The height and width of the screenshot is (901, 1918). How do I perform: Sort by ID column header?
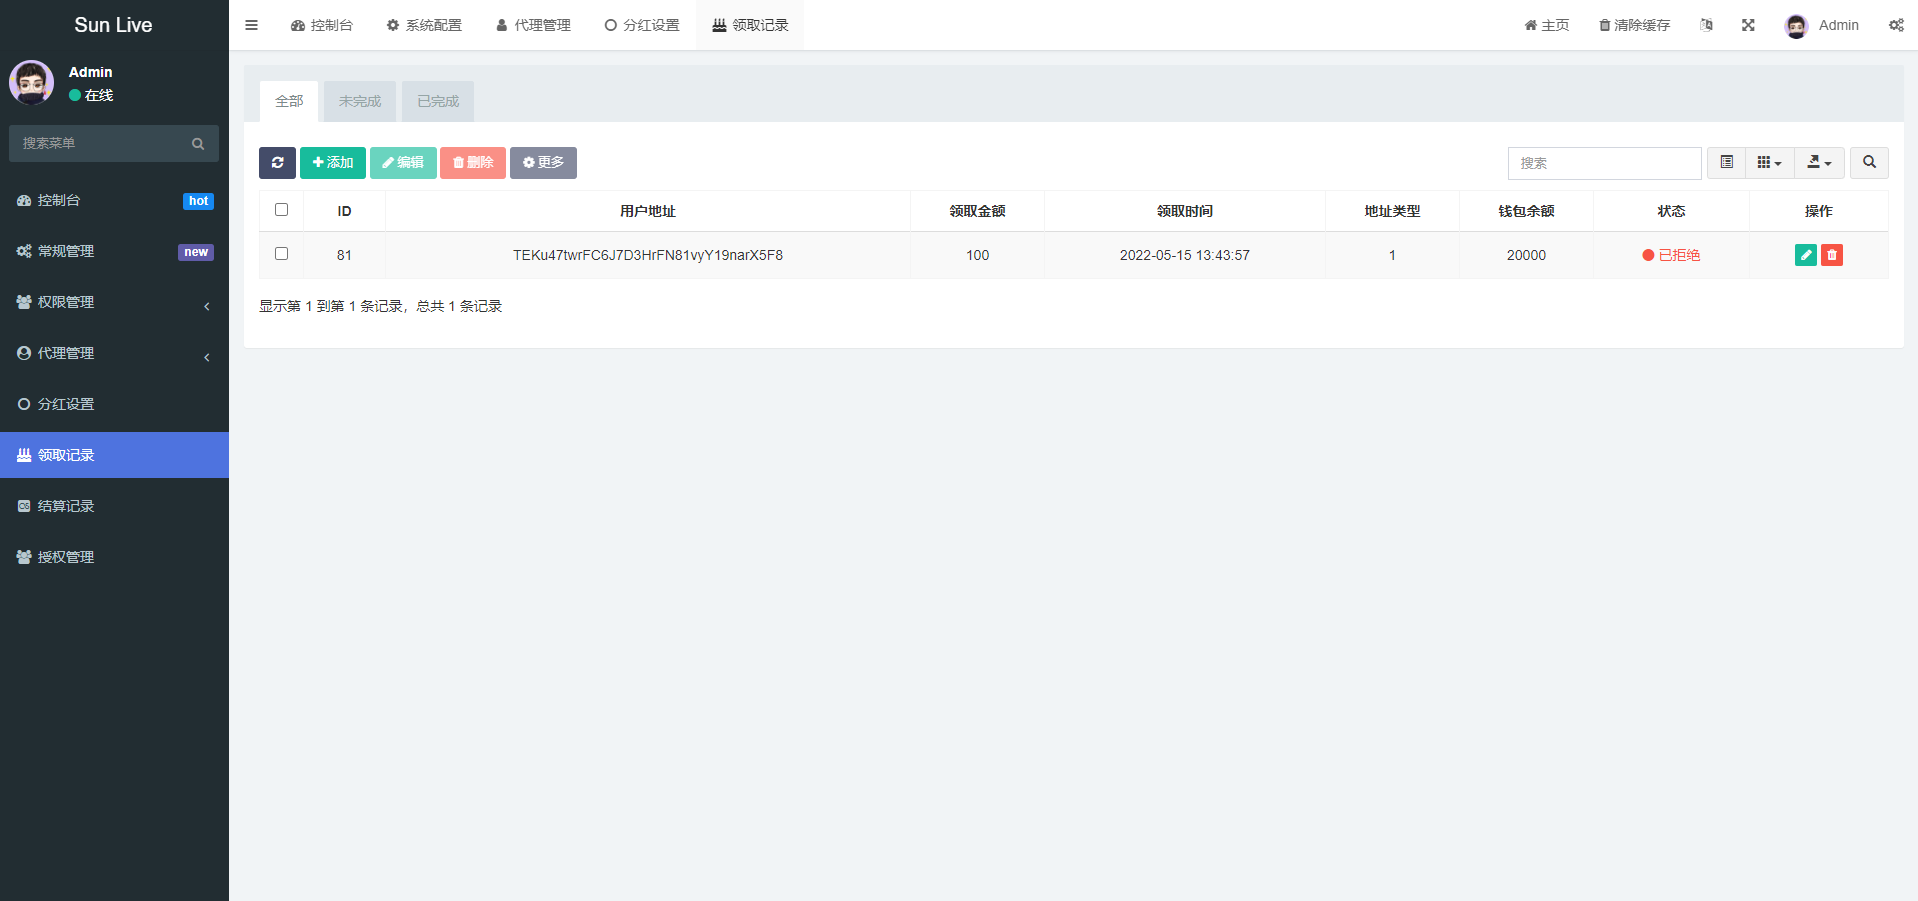tap(344, 211)
